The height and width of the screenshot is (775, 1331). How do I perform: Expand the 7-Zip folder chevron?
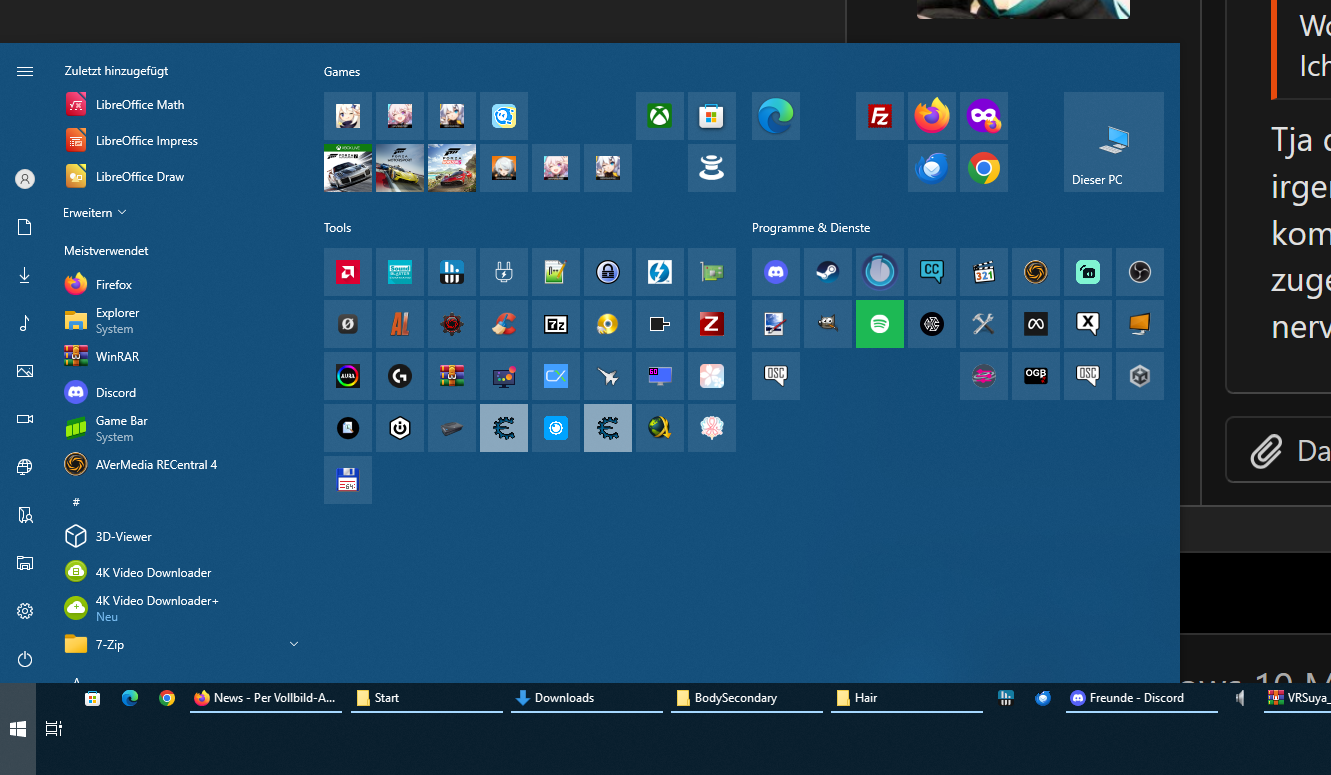click(x=294, y=644)
